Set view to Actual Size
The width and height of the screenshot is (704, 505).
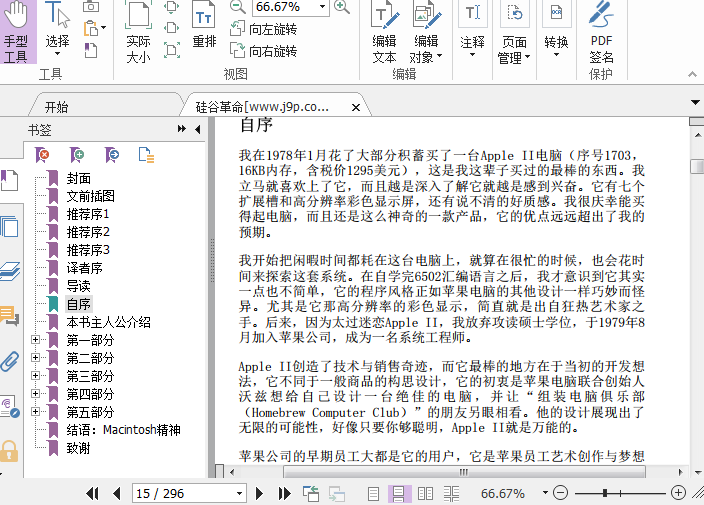138,32
